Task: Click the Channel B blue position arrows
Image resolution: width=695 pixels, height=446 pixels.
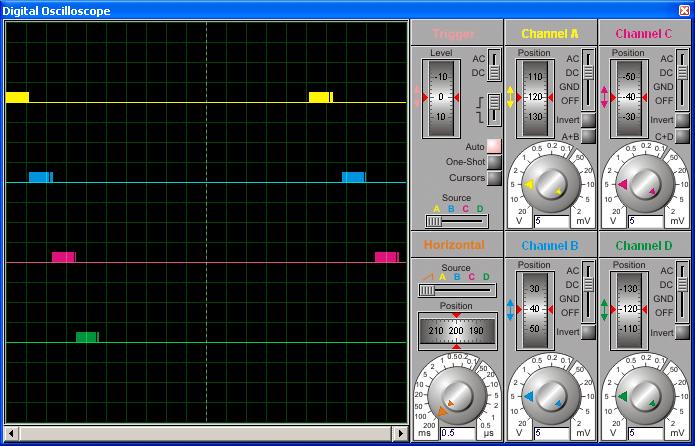Action: coord(510,309)
